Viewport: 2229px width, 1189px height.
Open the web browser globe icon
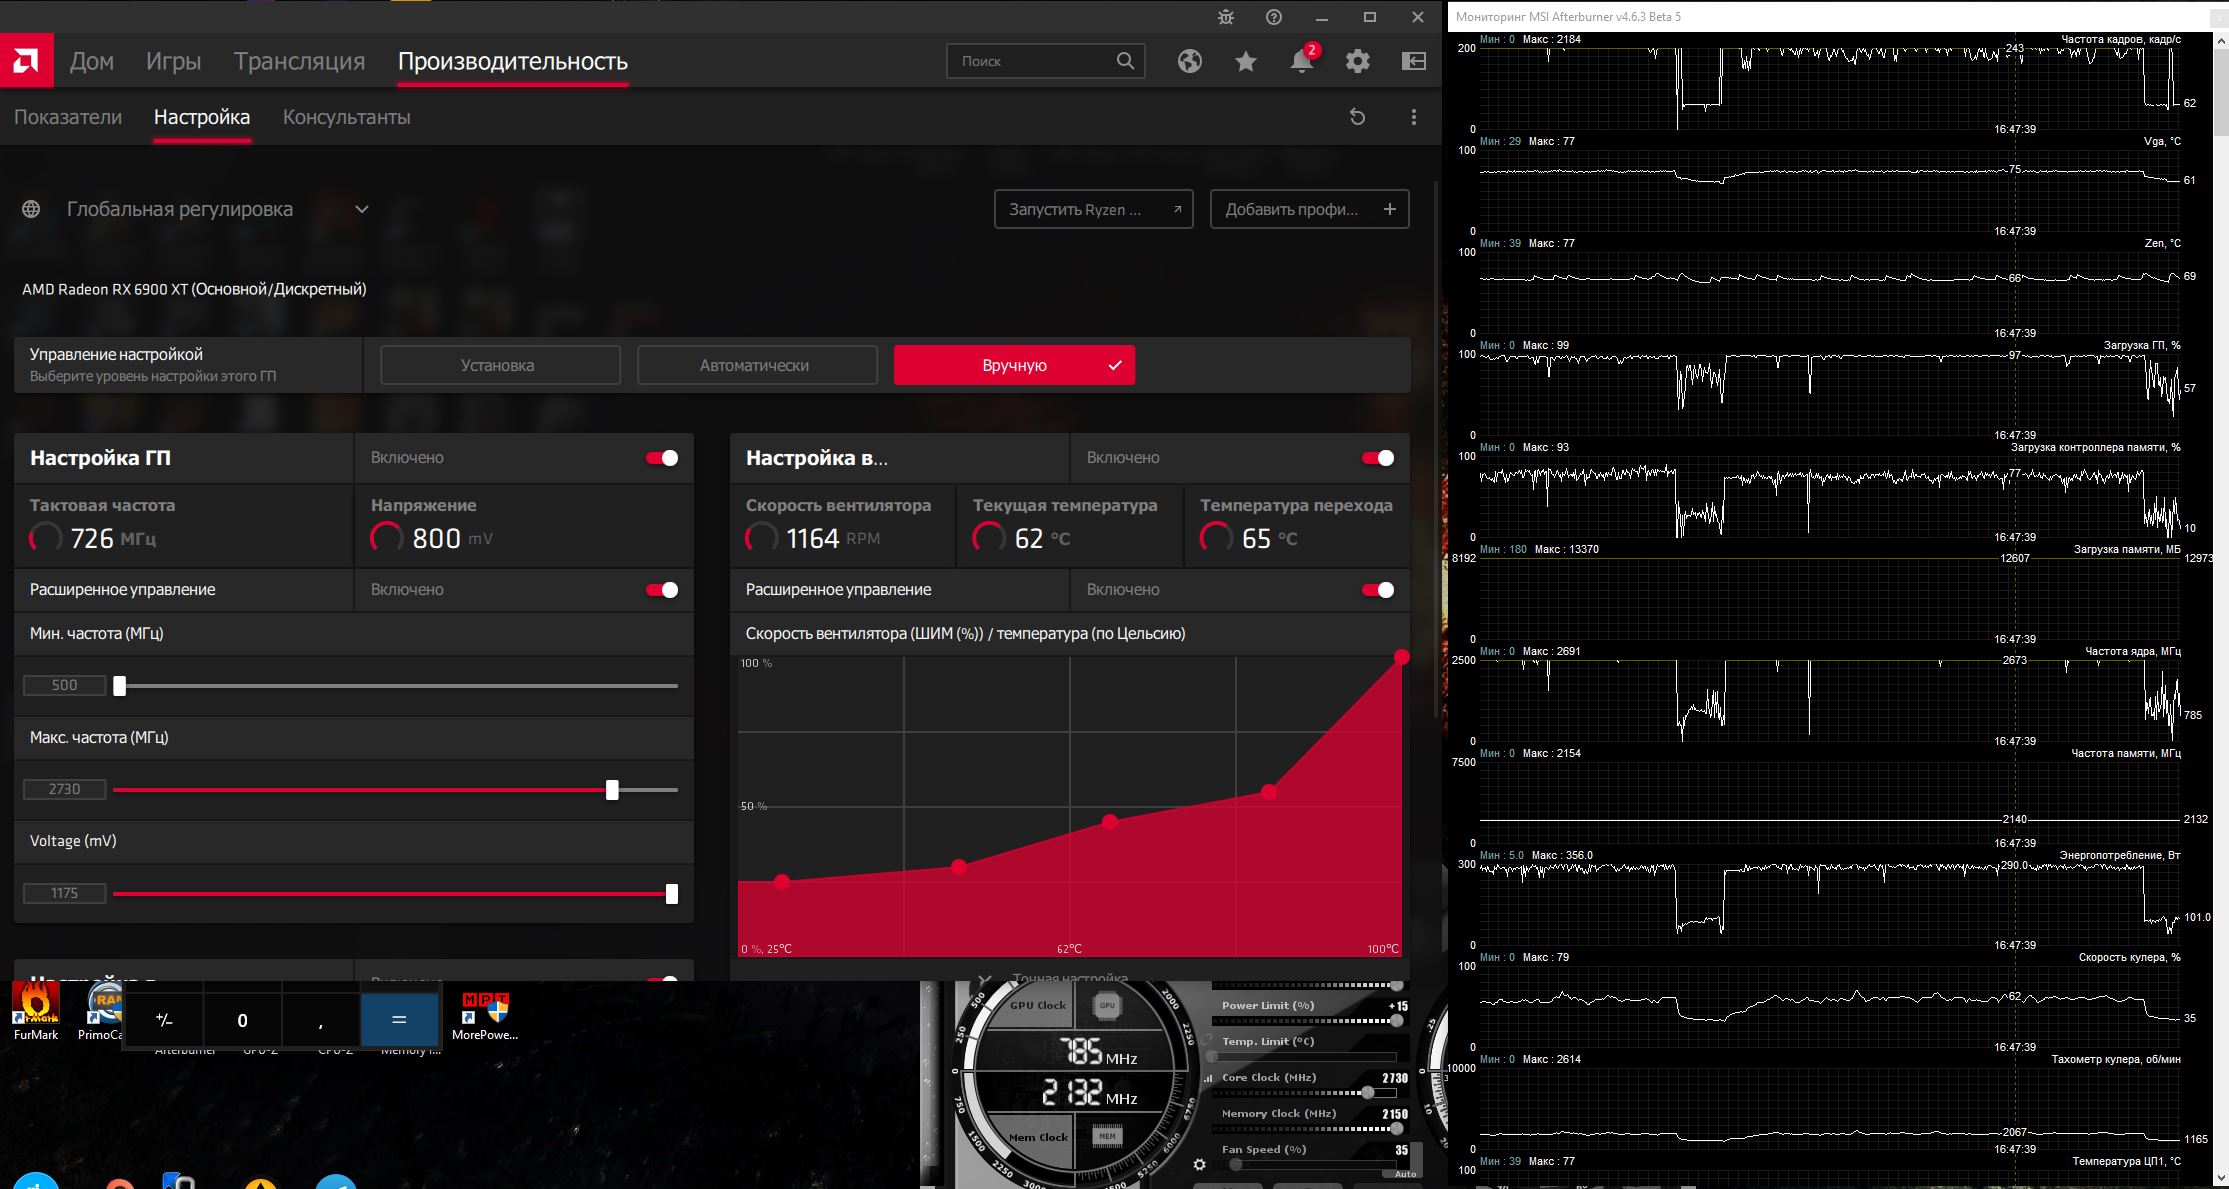tap(1189, 61)
